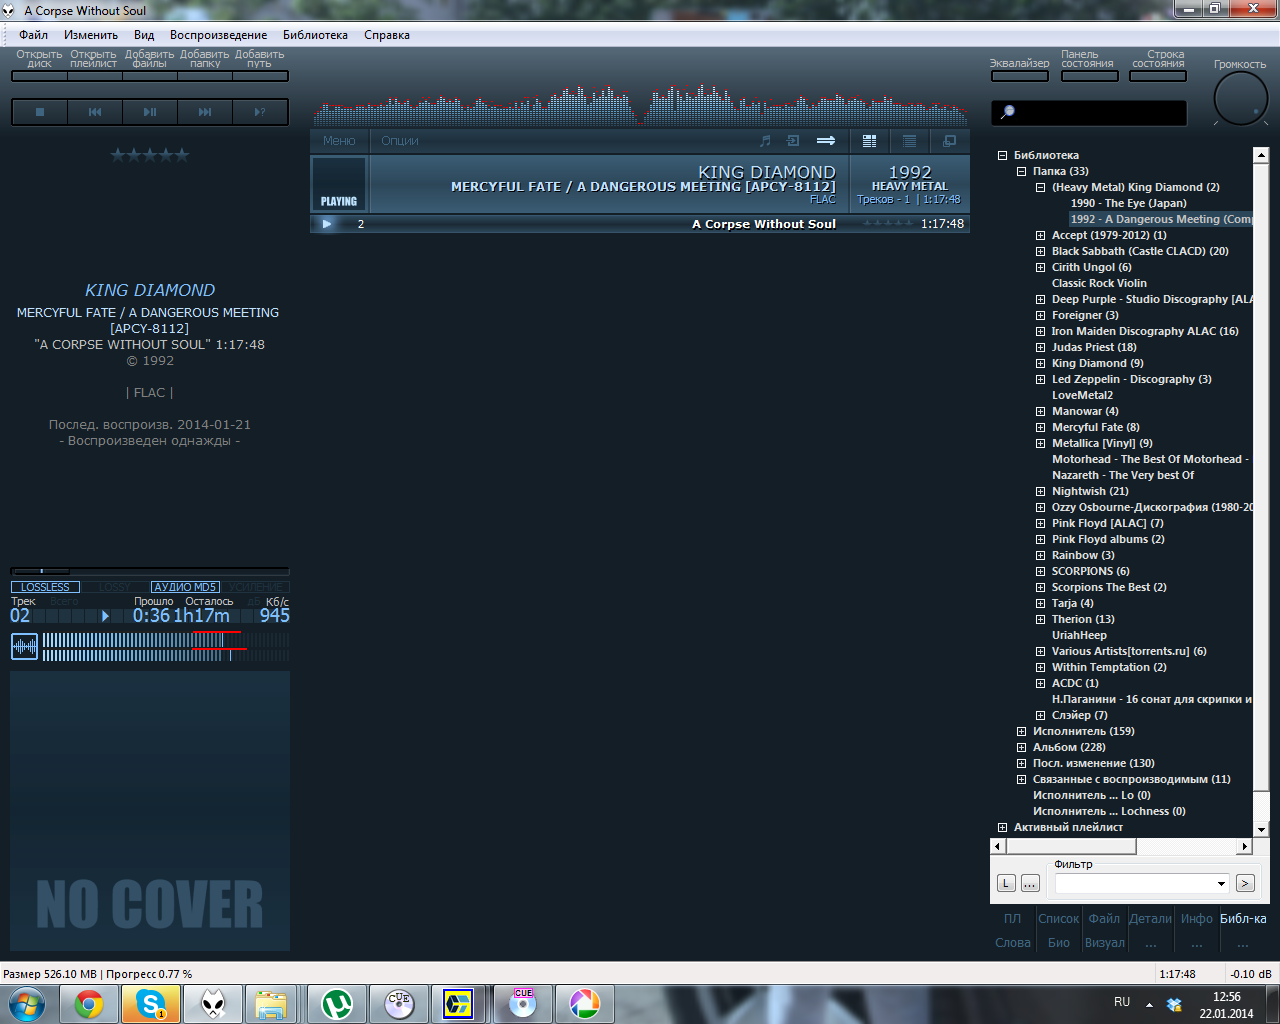This screenshot has height=1024, width=1280.
Task: Set rating with the stars above the artist name
Action: tap(150, 155)
